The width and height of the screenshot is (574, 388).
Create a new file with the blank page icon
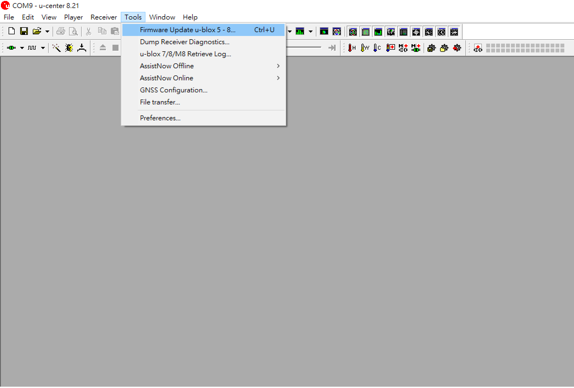point(11,31)
